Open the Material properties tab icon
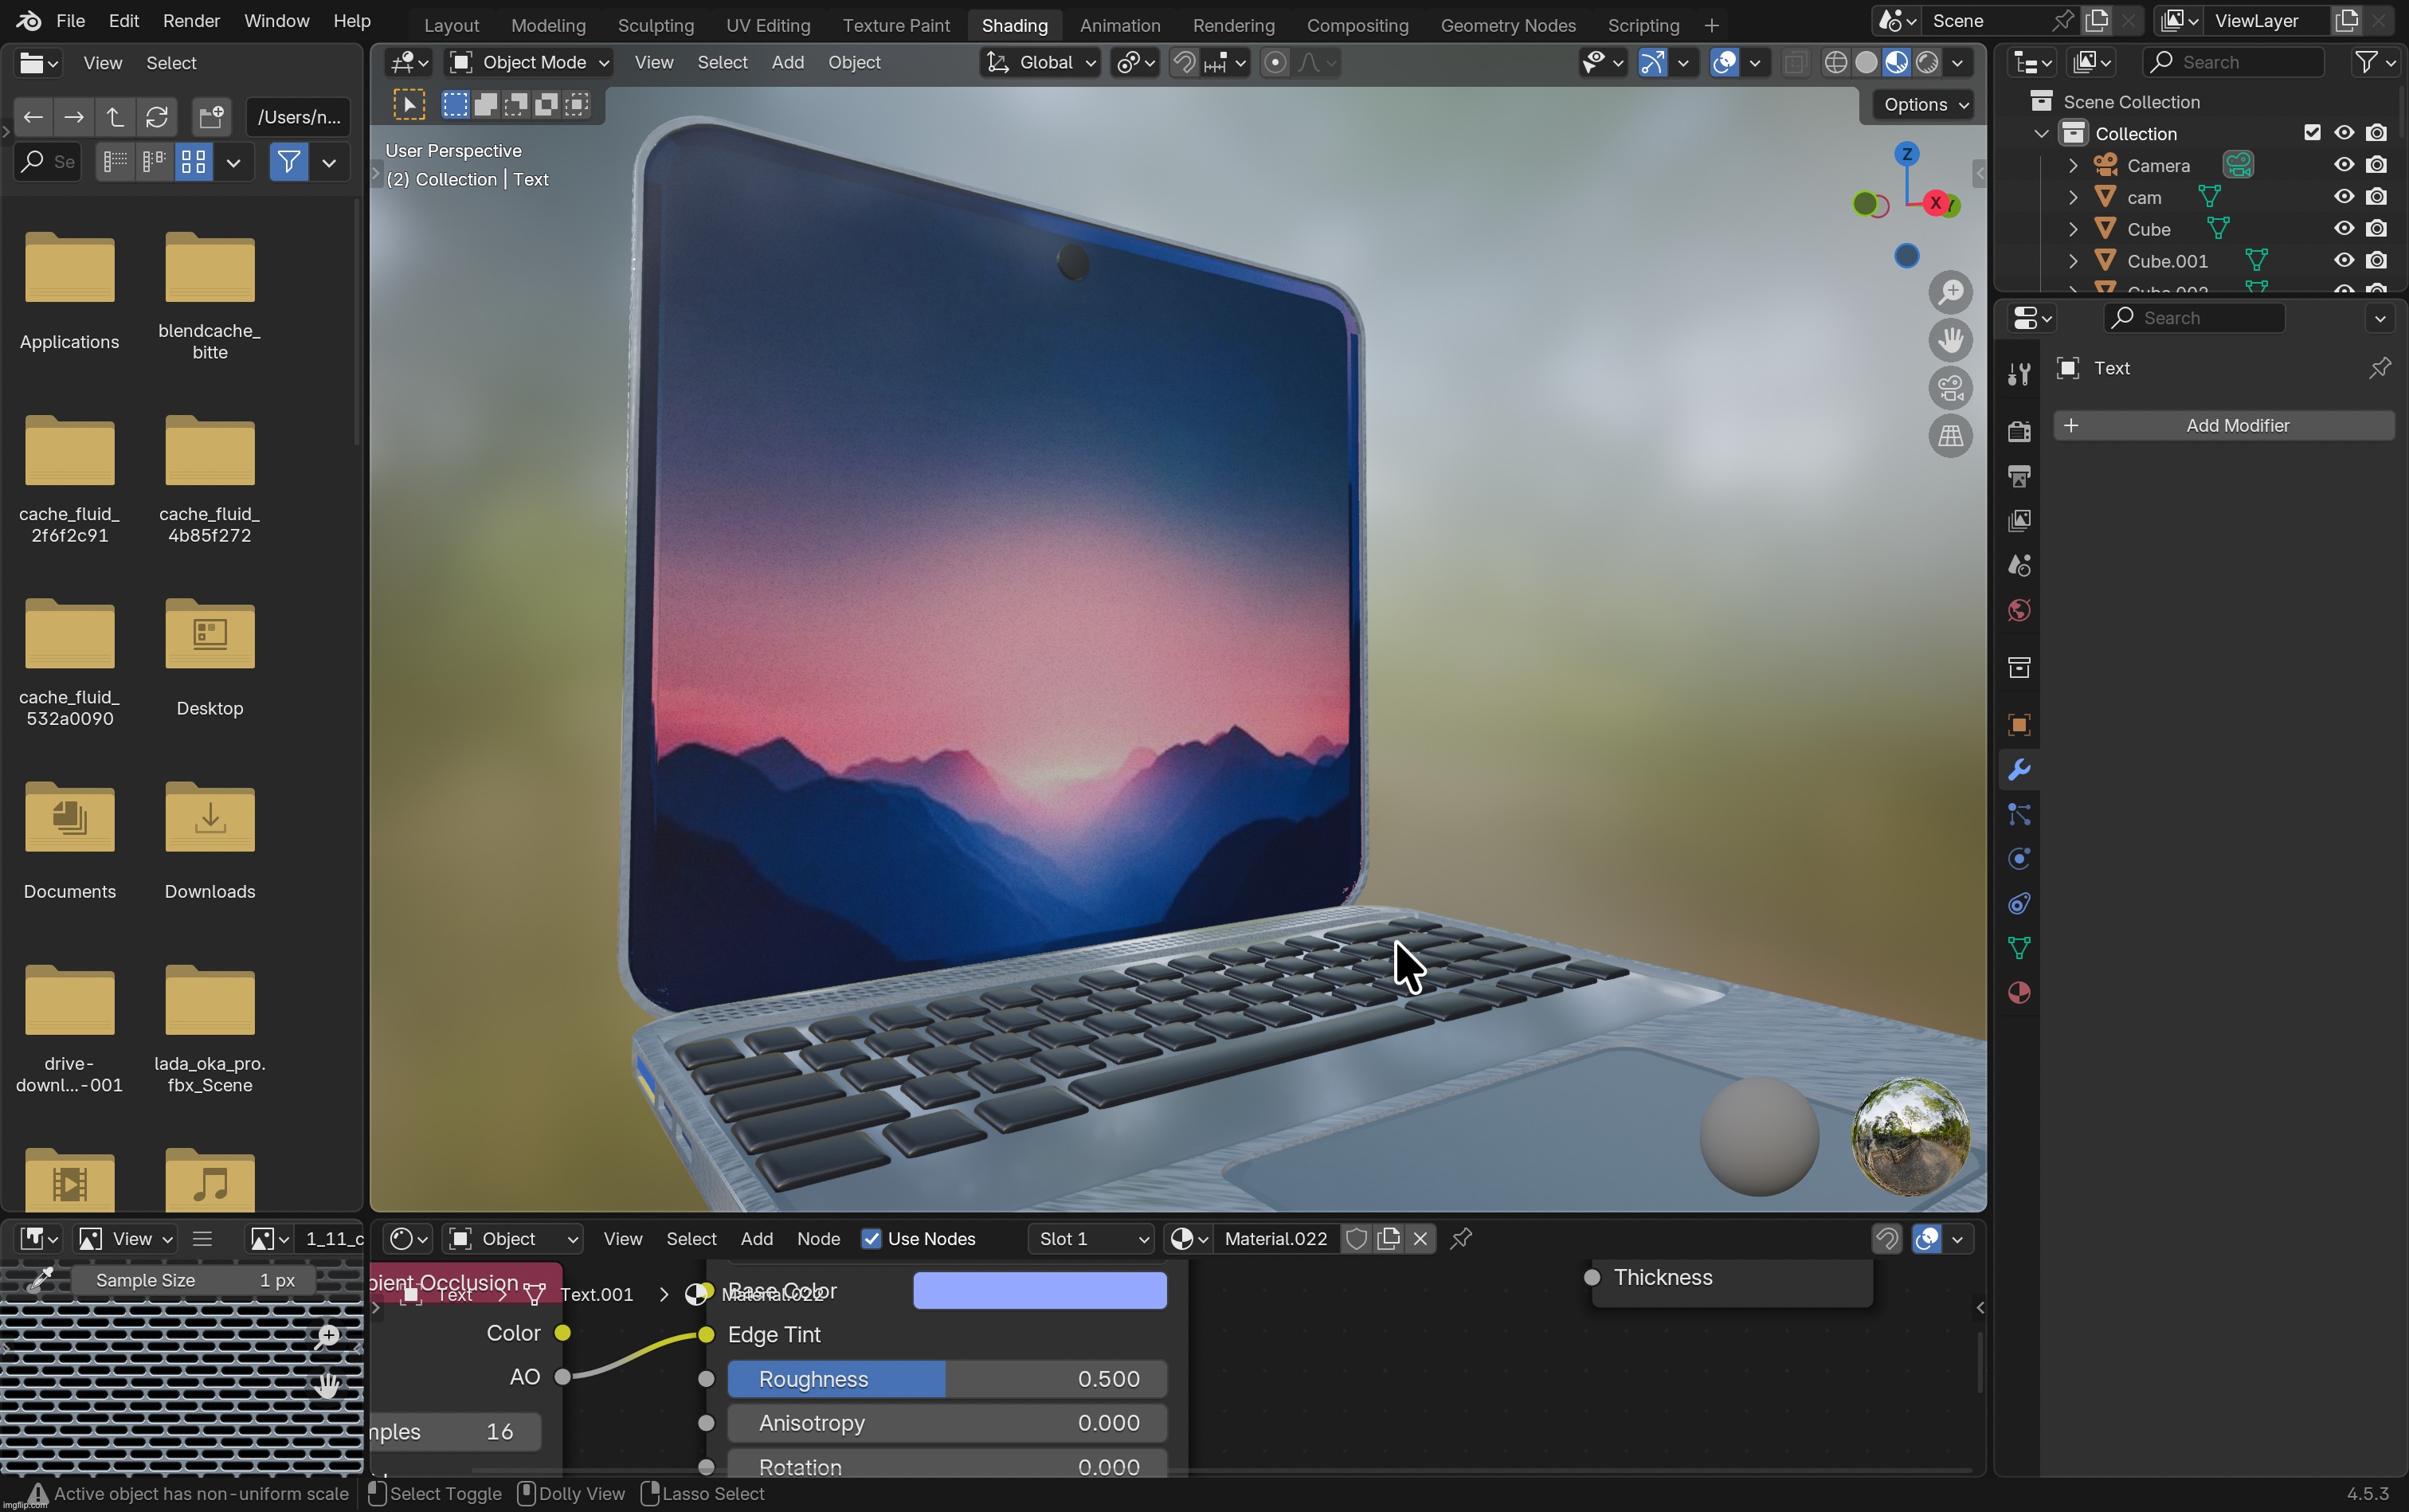The image size is (2409, 1512). click(2018, 993)
